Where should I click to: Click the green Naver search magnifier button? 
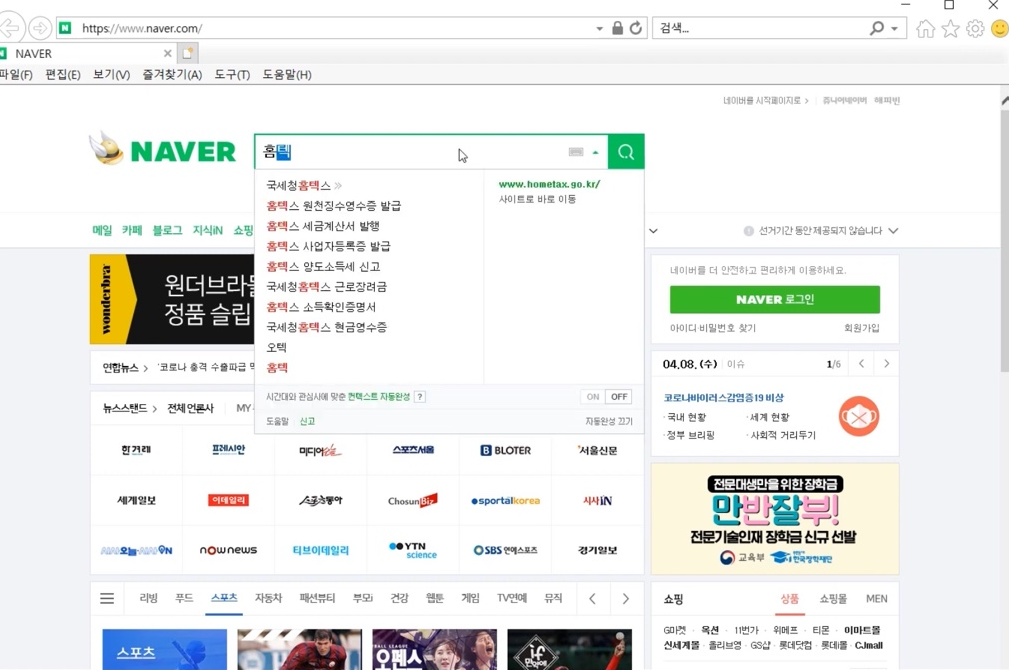[625, 152]
